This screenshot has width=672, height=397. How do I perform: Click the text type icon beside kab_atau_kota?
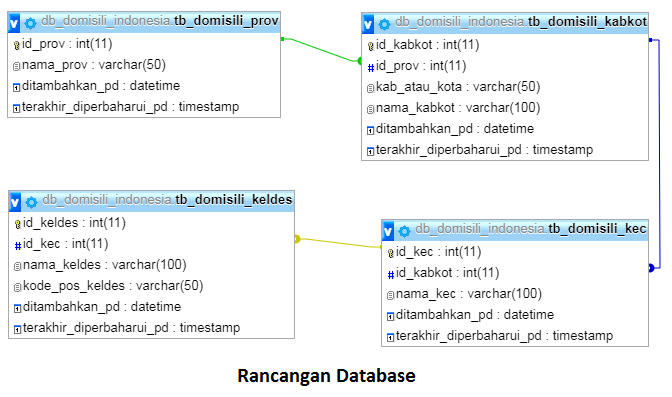pos(371,88)
